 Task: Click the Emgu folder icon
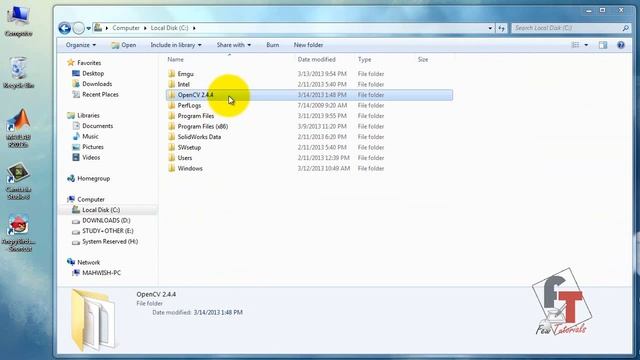(171, 74)
